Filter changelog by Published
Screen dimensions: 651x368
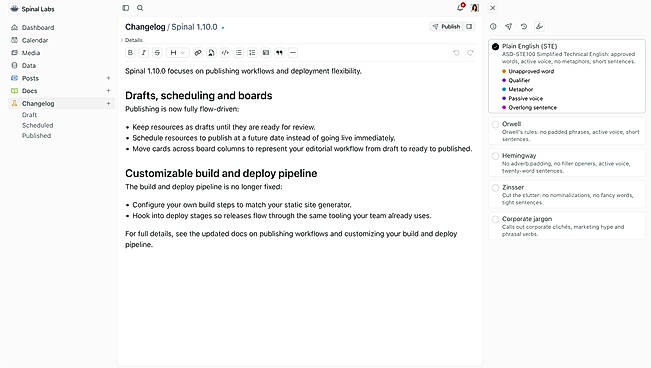click(x=37, y=135)
